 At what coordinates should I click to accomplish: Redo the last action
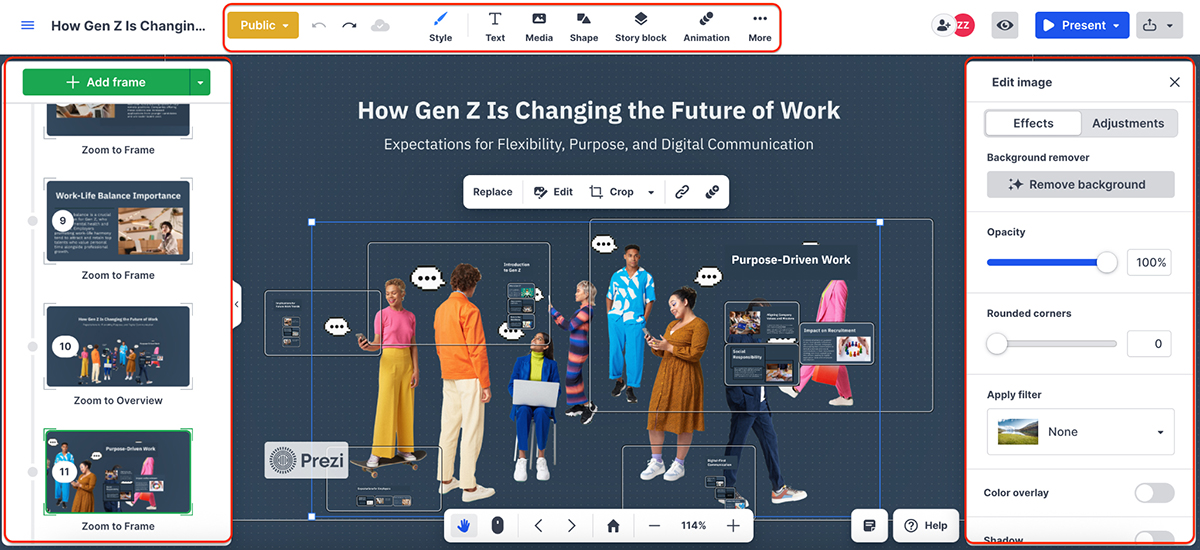tap(349, 25)
